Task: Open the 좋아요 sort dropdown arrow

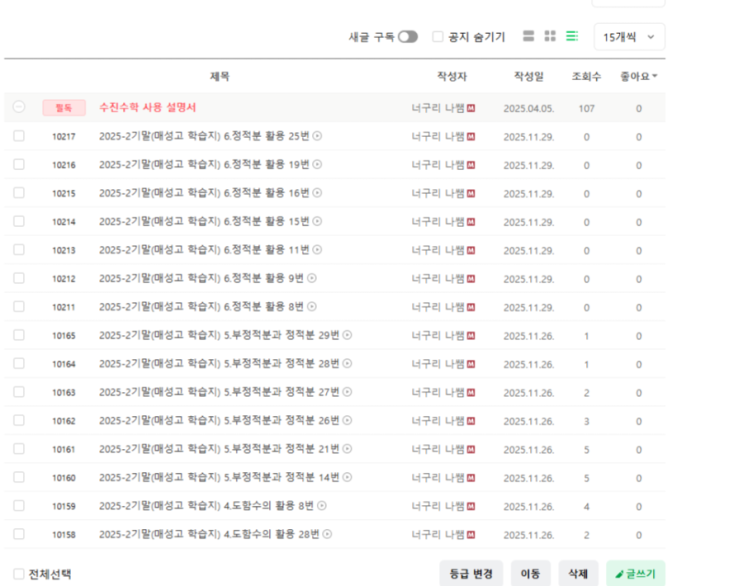Action: [655, 76]
